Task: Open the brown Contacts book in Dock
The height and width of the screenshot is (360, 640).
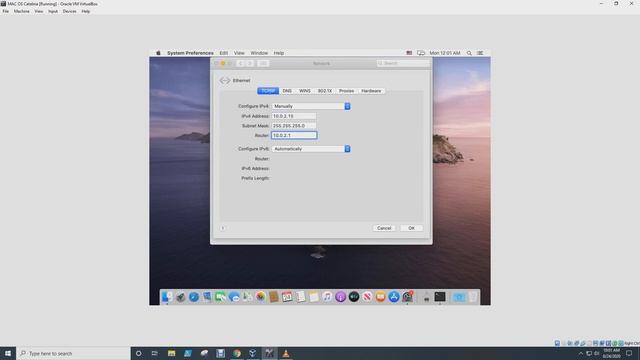Action: pyautogui.click(x=274, y=297)
